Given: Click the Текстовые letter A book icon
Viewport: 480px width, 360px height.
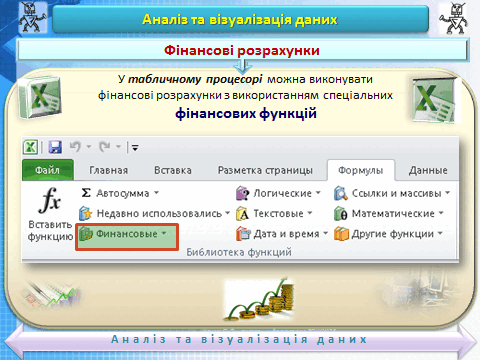Looking at the screenshot, I should [242, 214].
